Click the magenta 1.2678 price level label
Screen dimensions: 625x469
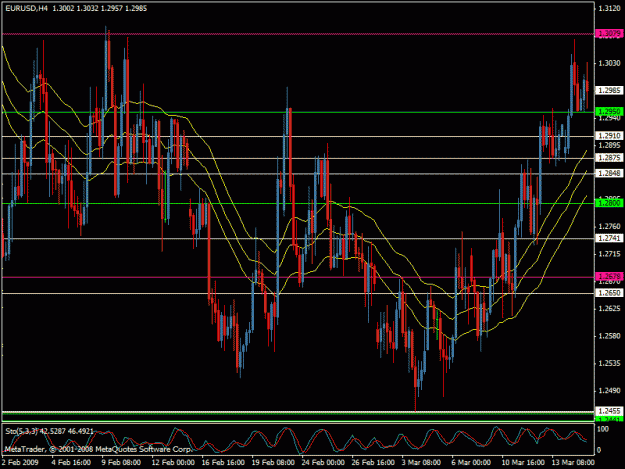click(609, 277)
